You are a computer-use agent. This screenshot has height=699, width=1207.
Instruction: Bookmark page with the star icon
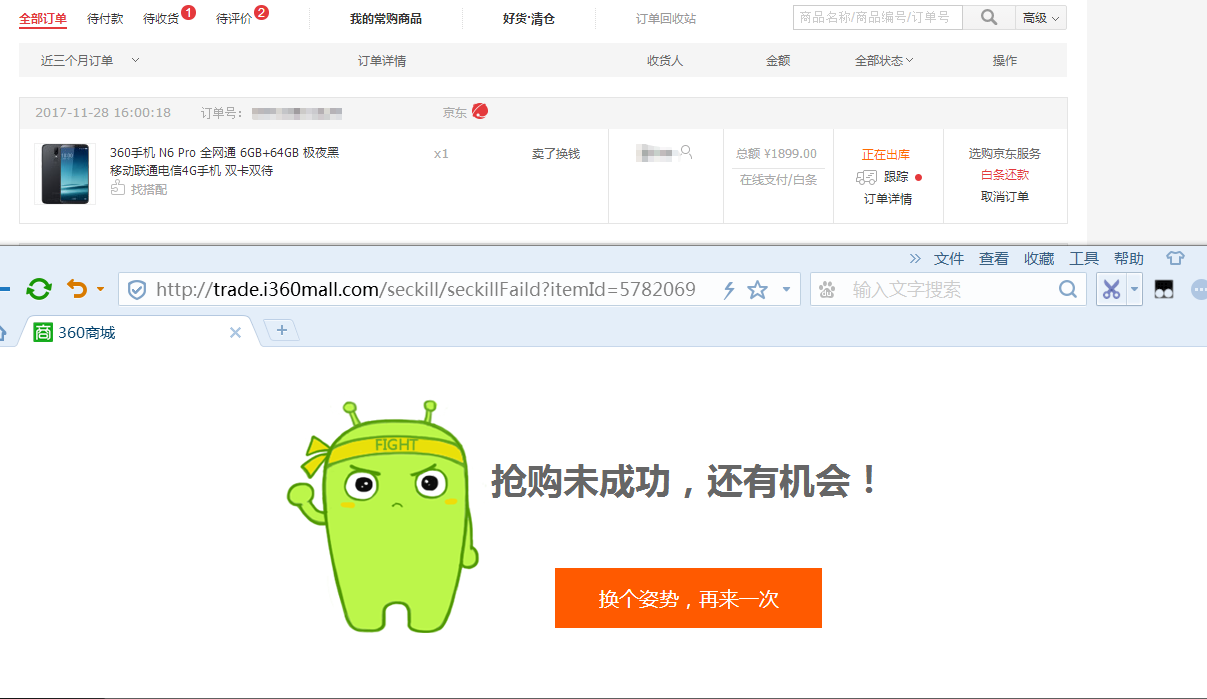pyautogui.click(x=757, y=290)
